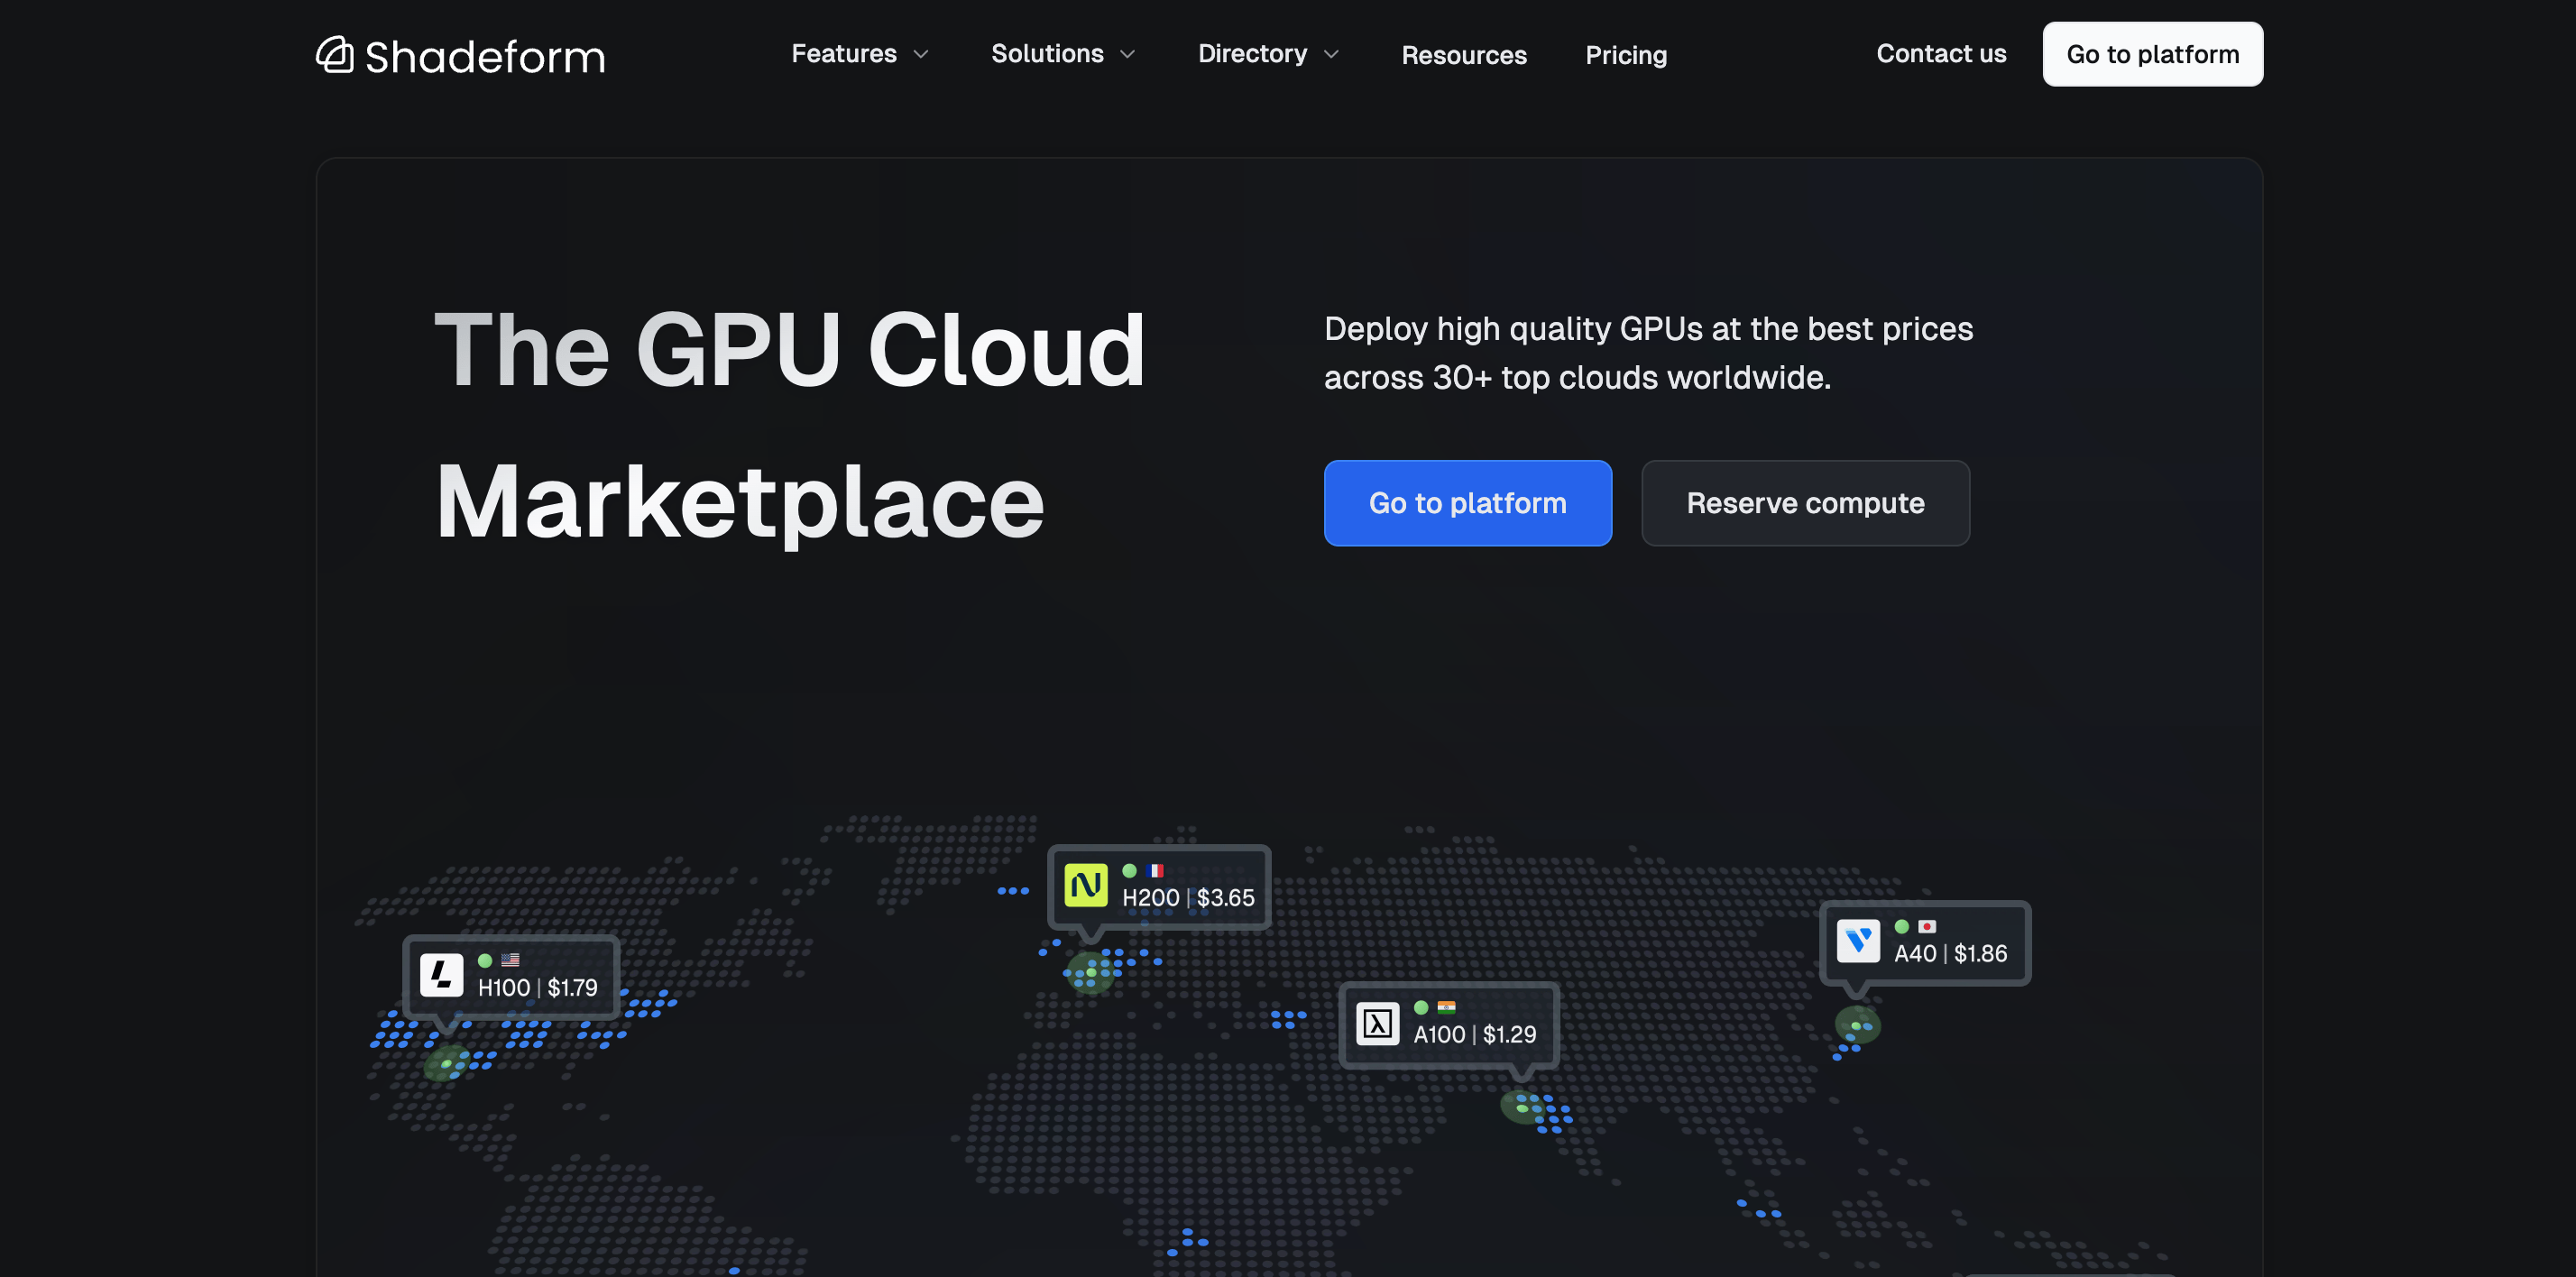Click the green status dot on A100 card
2576x1277 pixels.
pos(1421,1008)
